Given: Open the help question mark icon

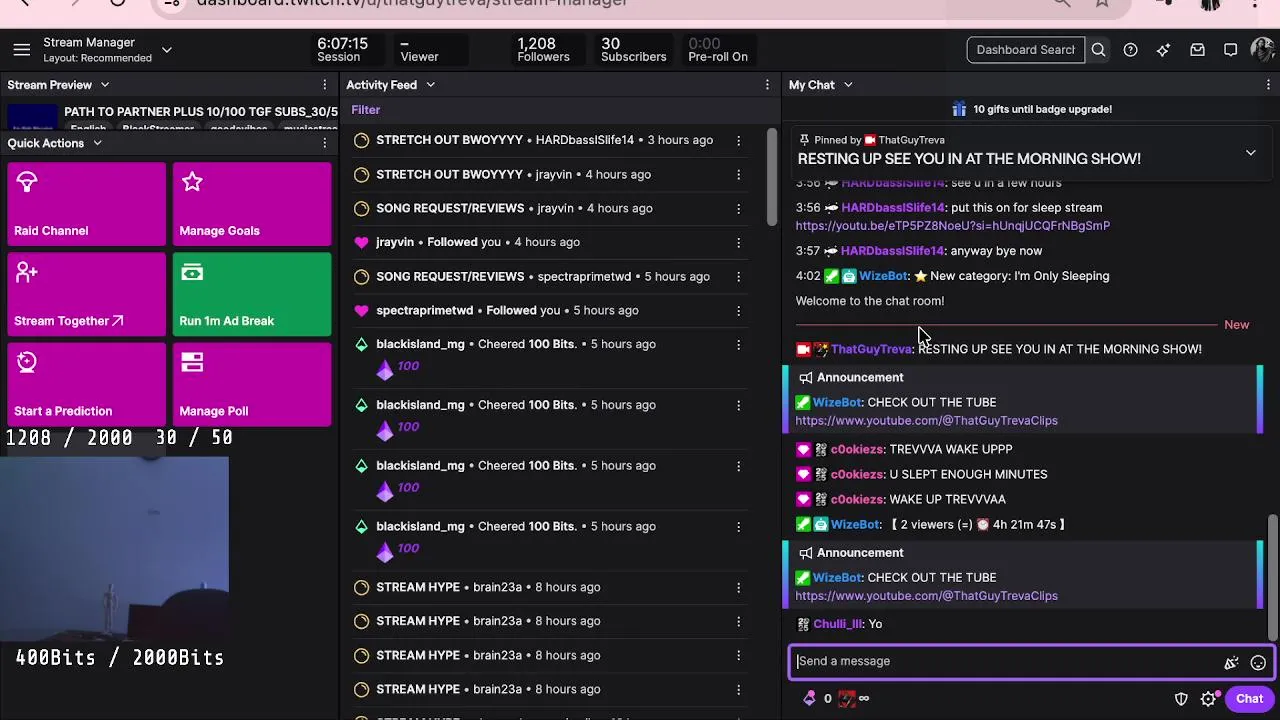Looking at the screenshot, I should pos(1130,50).
